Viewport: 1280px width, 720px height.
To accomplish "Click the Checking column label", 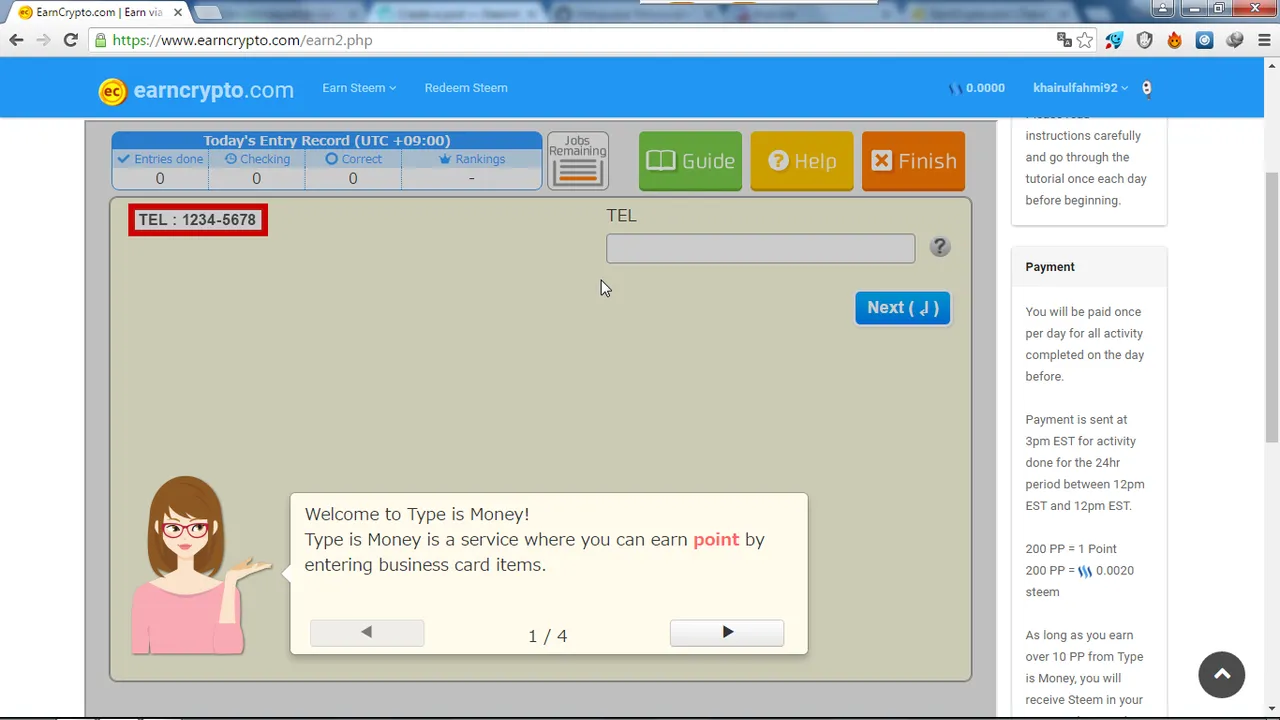I will tap(257, 159).
